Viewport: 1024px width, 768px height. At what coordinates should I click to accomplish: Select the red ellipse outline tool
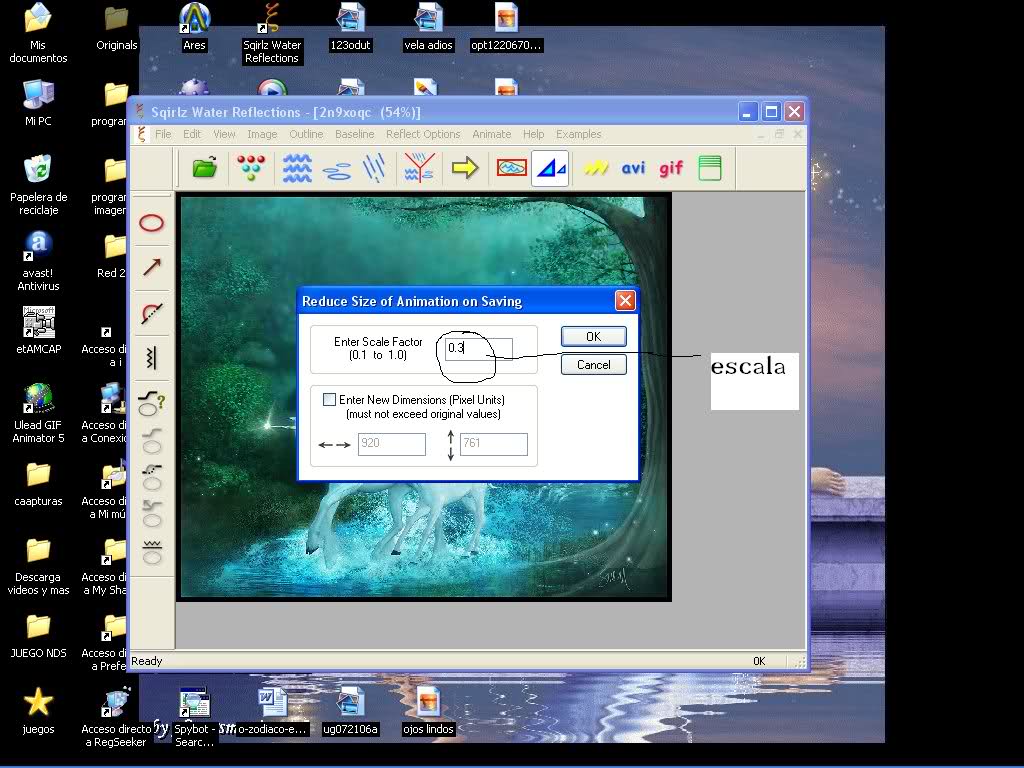152,223
